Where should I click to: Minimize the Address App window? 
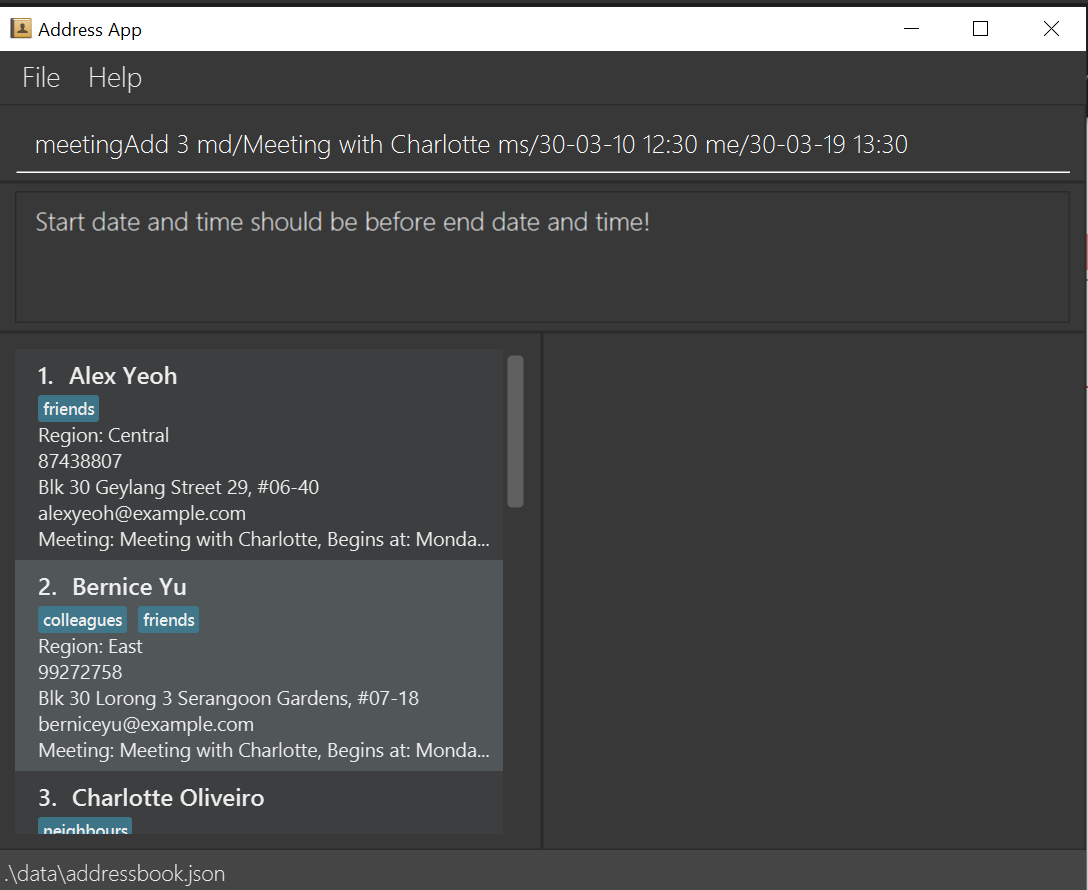[911, 28]
